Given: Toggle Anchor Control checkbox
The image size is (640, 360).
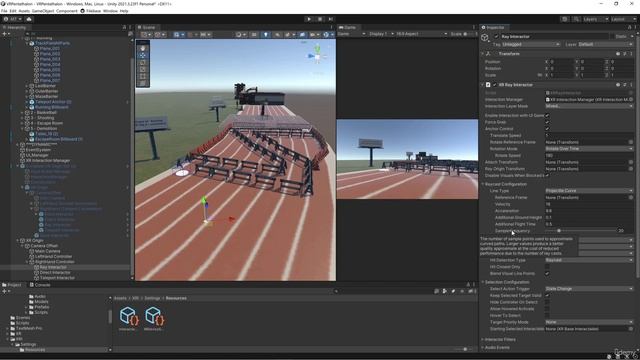Looking at the screenshot, I should coord(547,129).
